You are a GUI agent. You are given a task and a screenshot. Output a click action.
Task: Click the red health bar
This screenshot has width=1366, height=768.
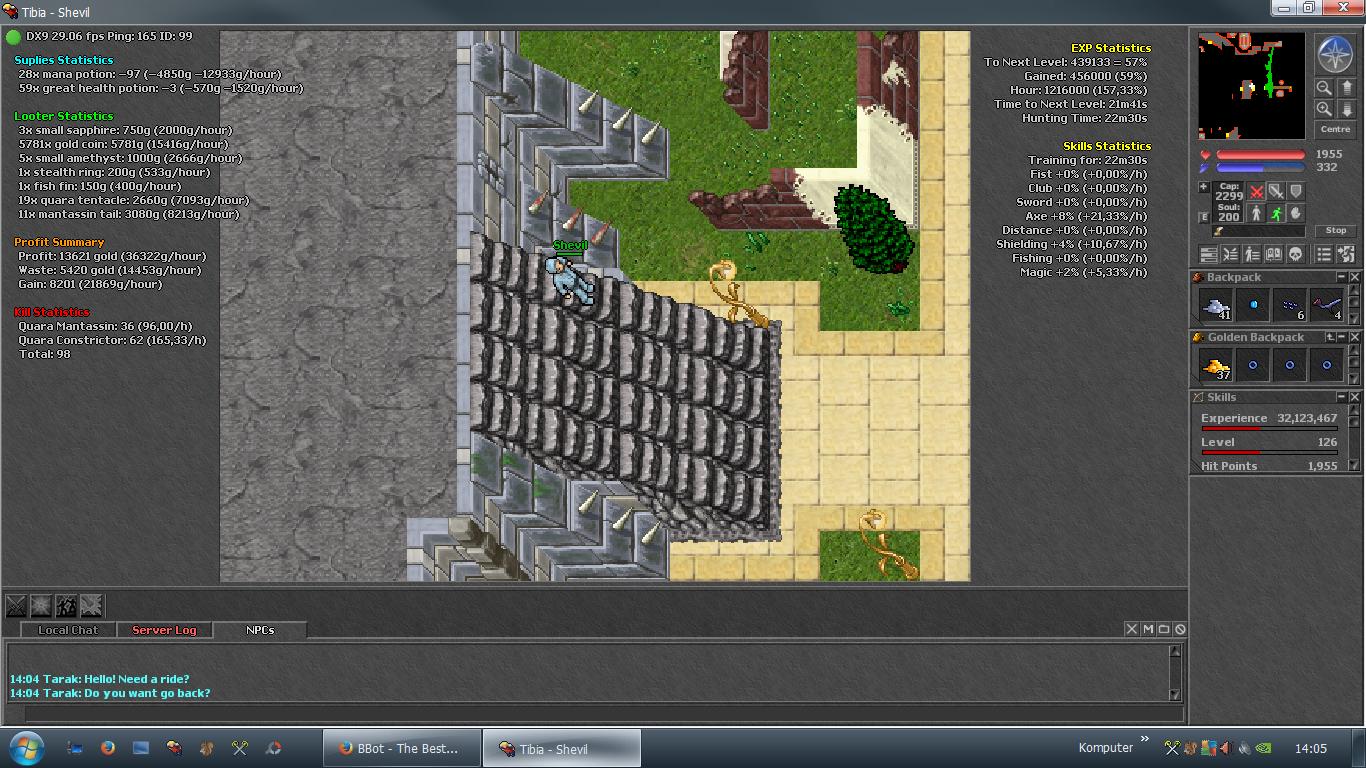pyautogui.click(x=1260, y=155)
